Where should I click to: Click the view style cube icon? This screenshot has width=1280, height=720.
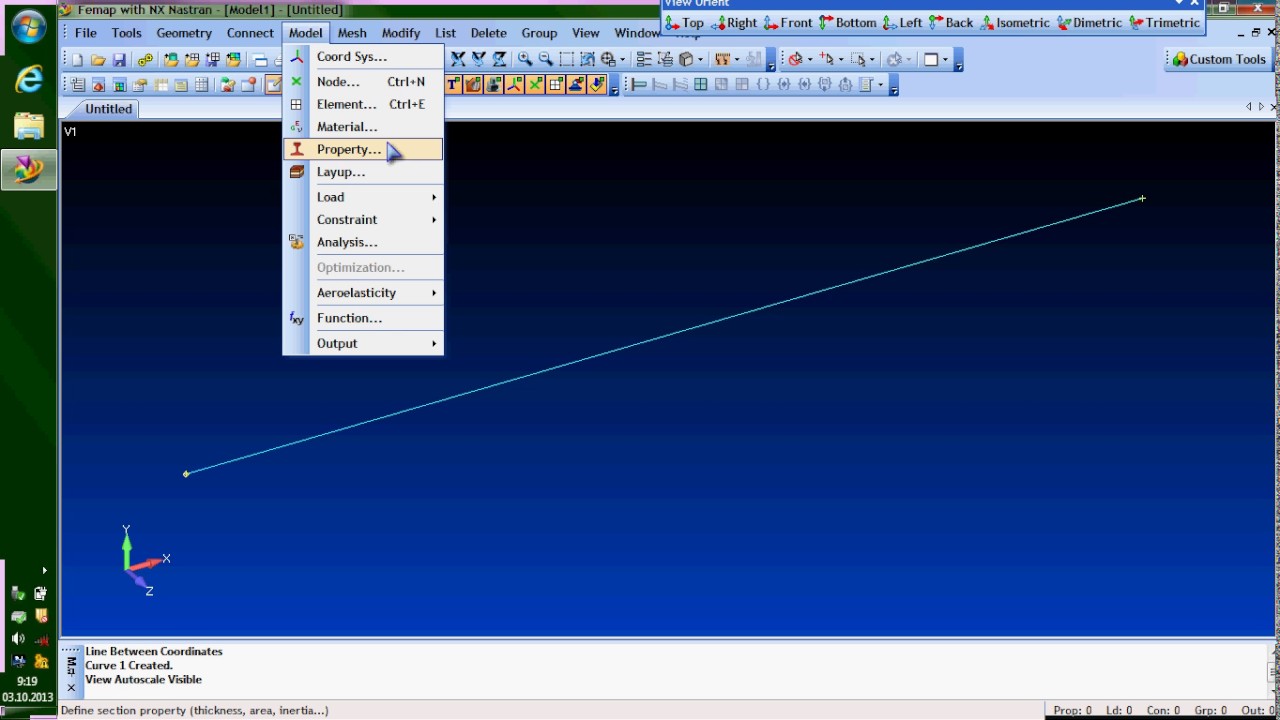tap(685, 60)
